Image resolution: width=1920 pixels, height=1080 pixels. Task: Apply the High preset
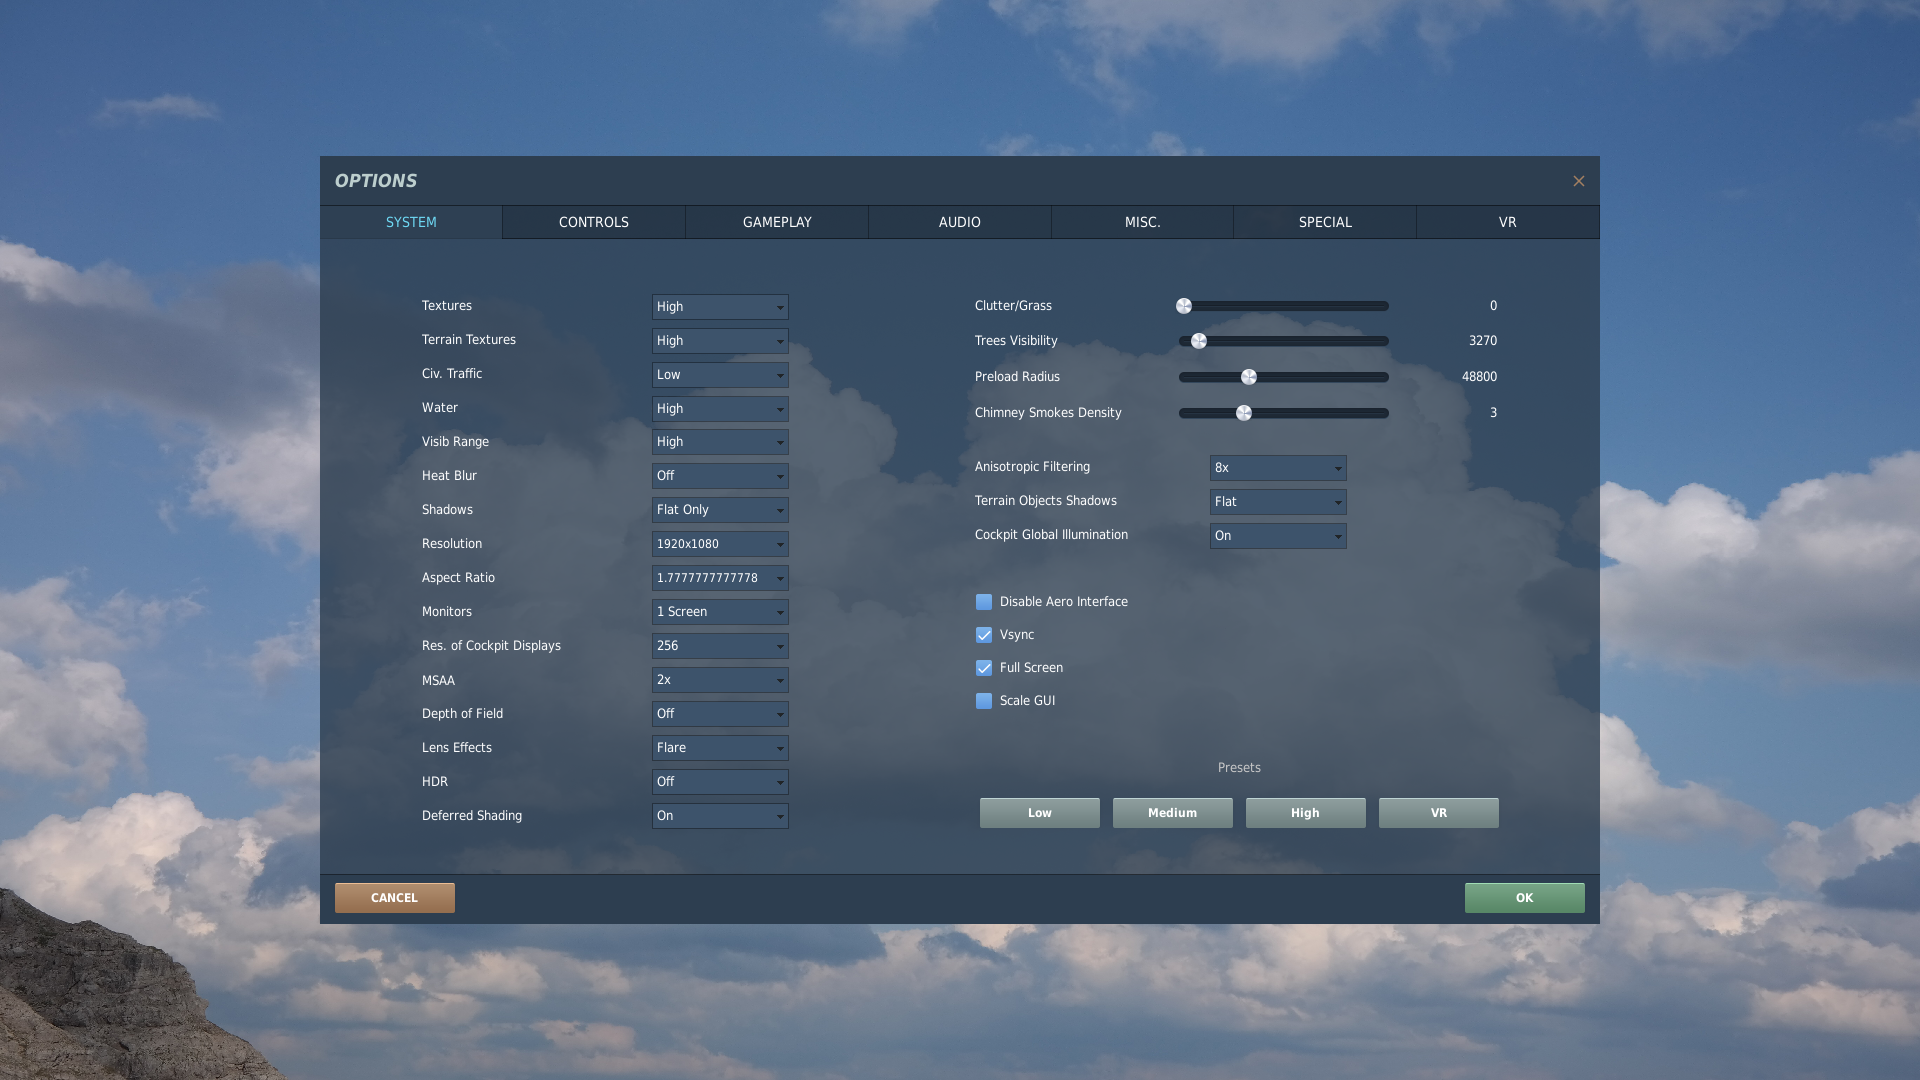click(x=1305, y=813)
